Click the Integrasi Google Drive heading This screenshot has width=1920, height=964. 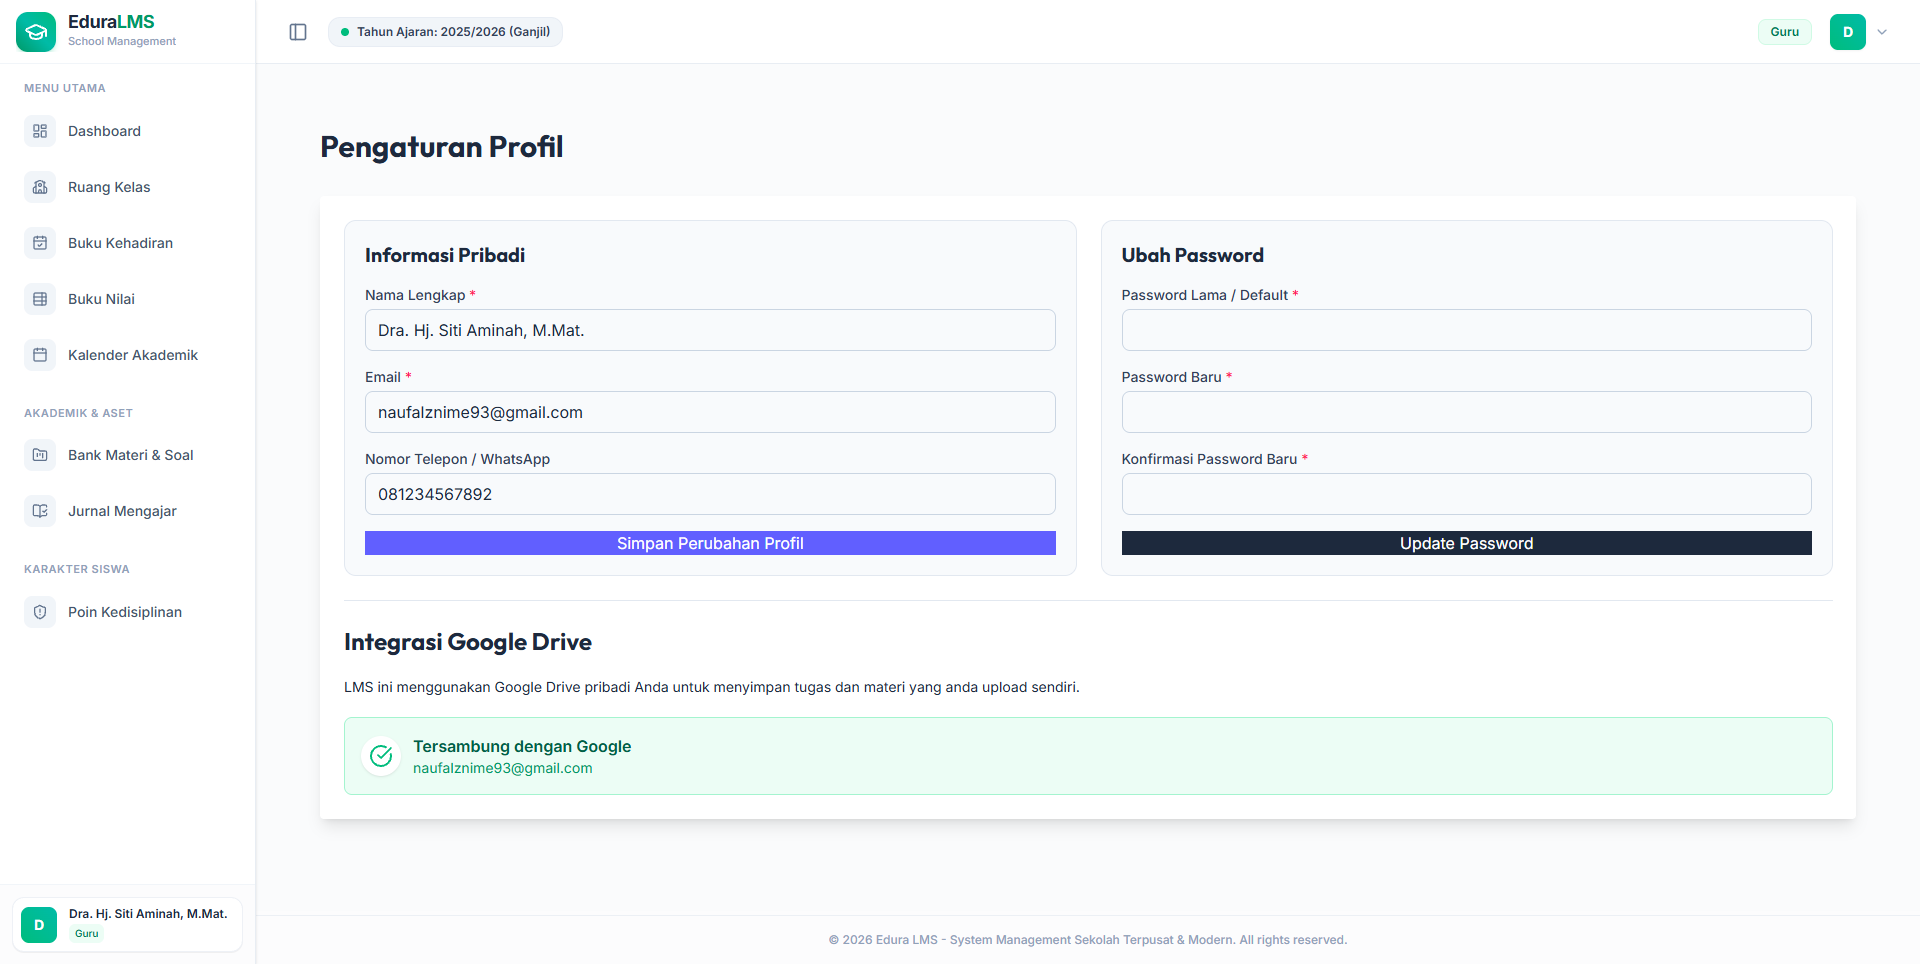[468, 642]
